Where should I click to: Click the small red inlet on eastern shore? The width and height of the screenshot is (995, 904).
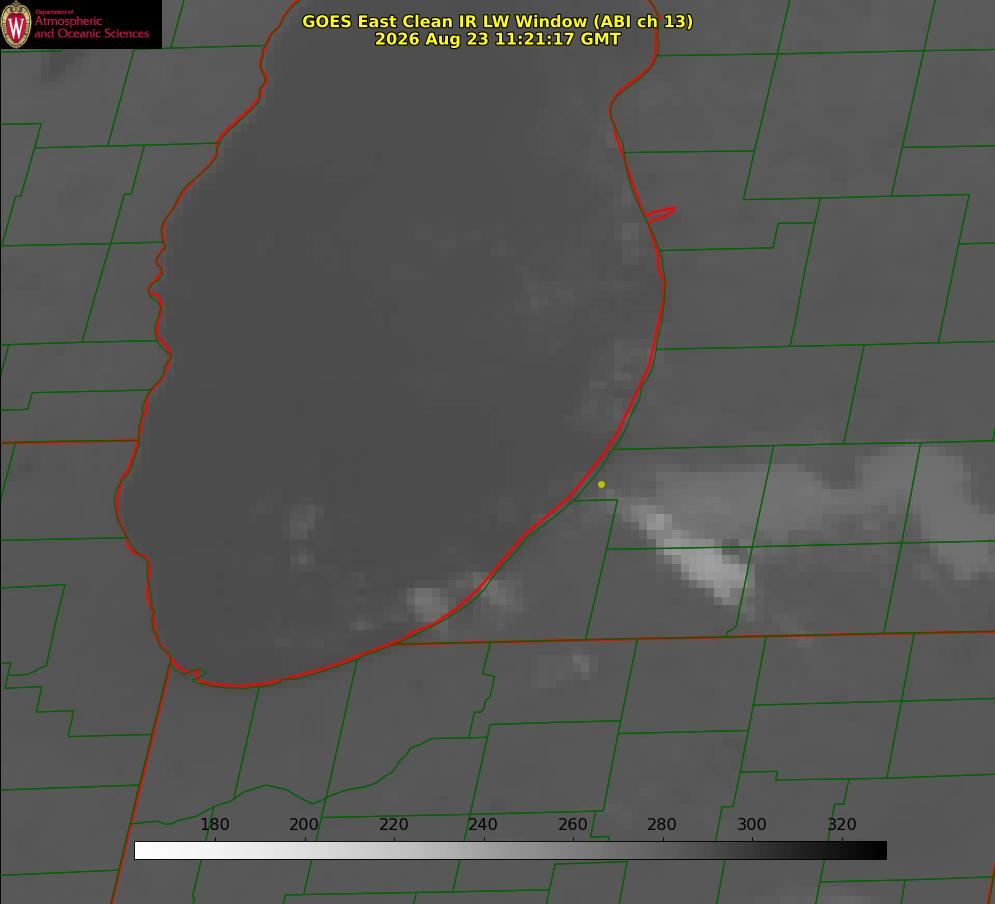(x=660, y=214)
